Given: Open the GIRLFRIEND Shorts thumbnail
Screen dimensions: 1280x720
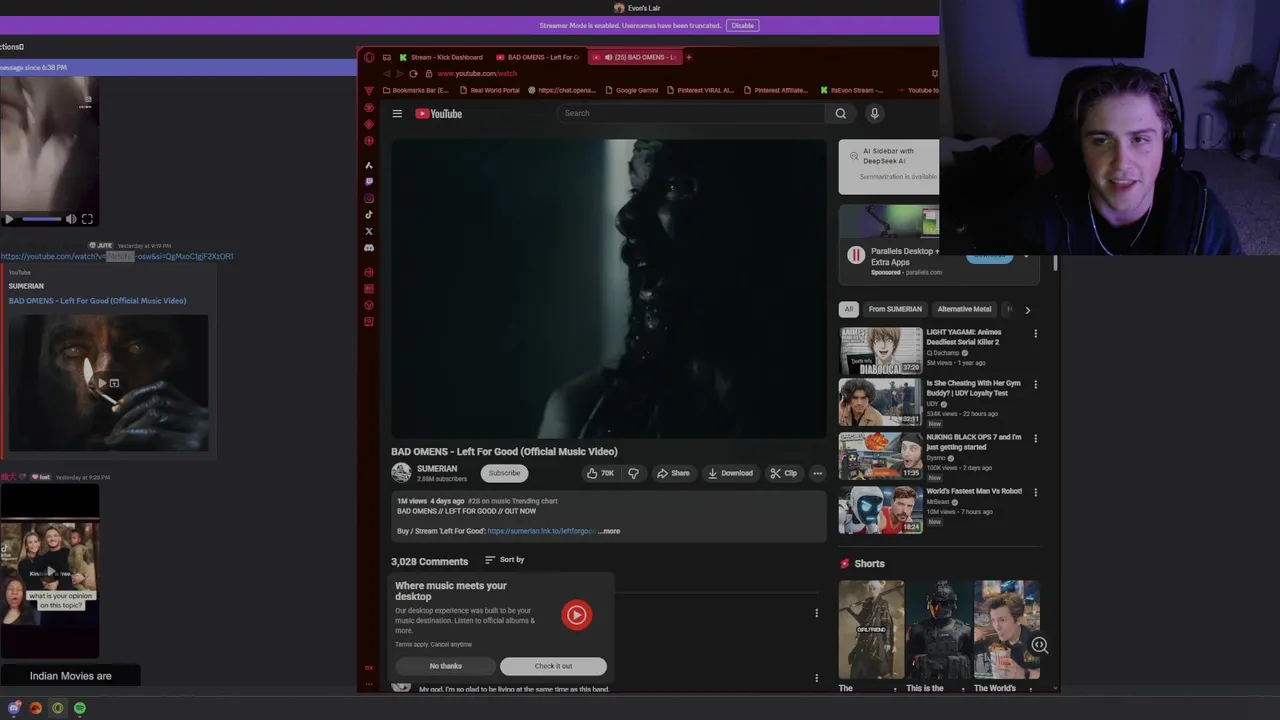Looking at the screenshot, I should pyautogui.click(x=871, y=629).
